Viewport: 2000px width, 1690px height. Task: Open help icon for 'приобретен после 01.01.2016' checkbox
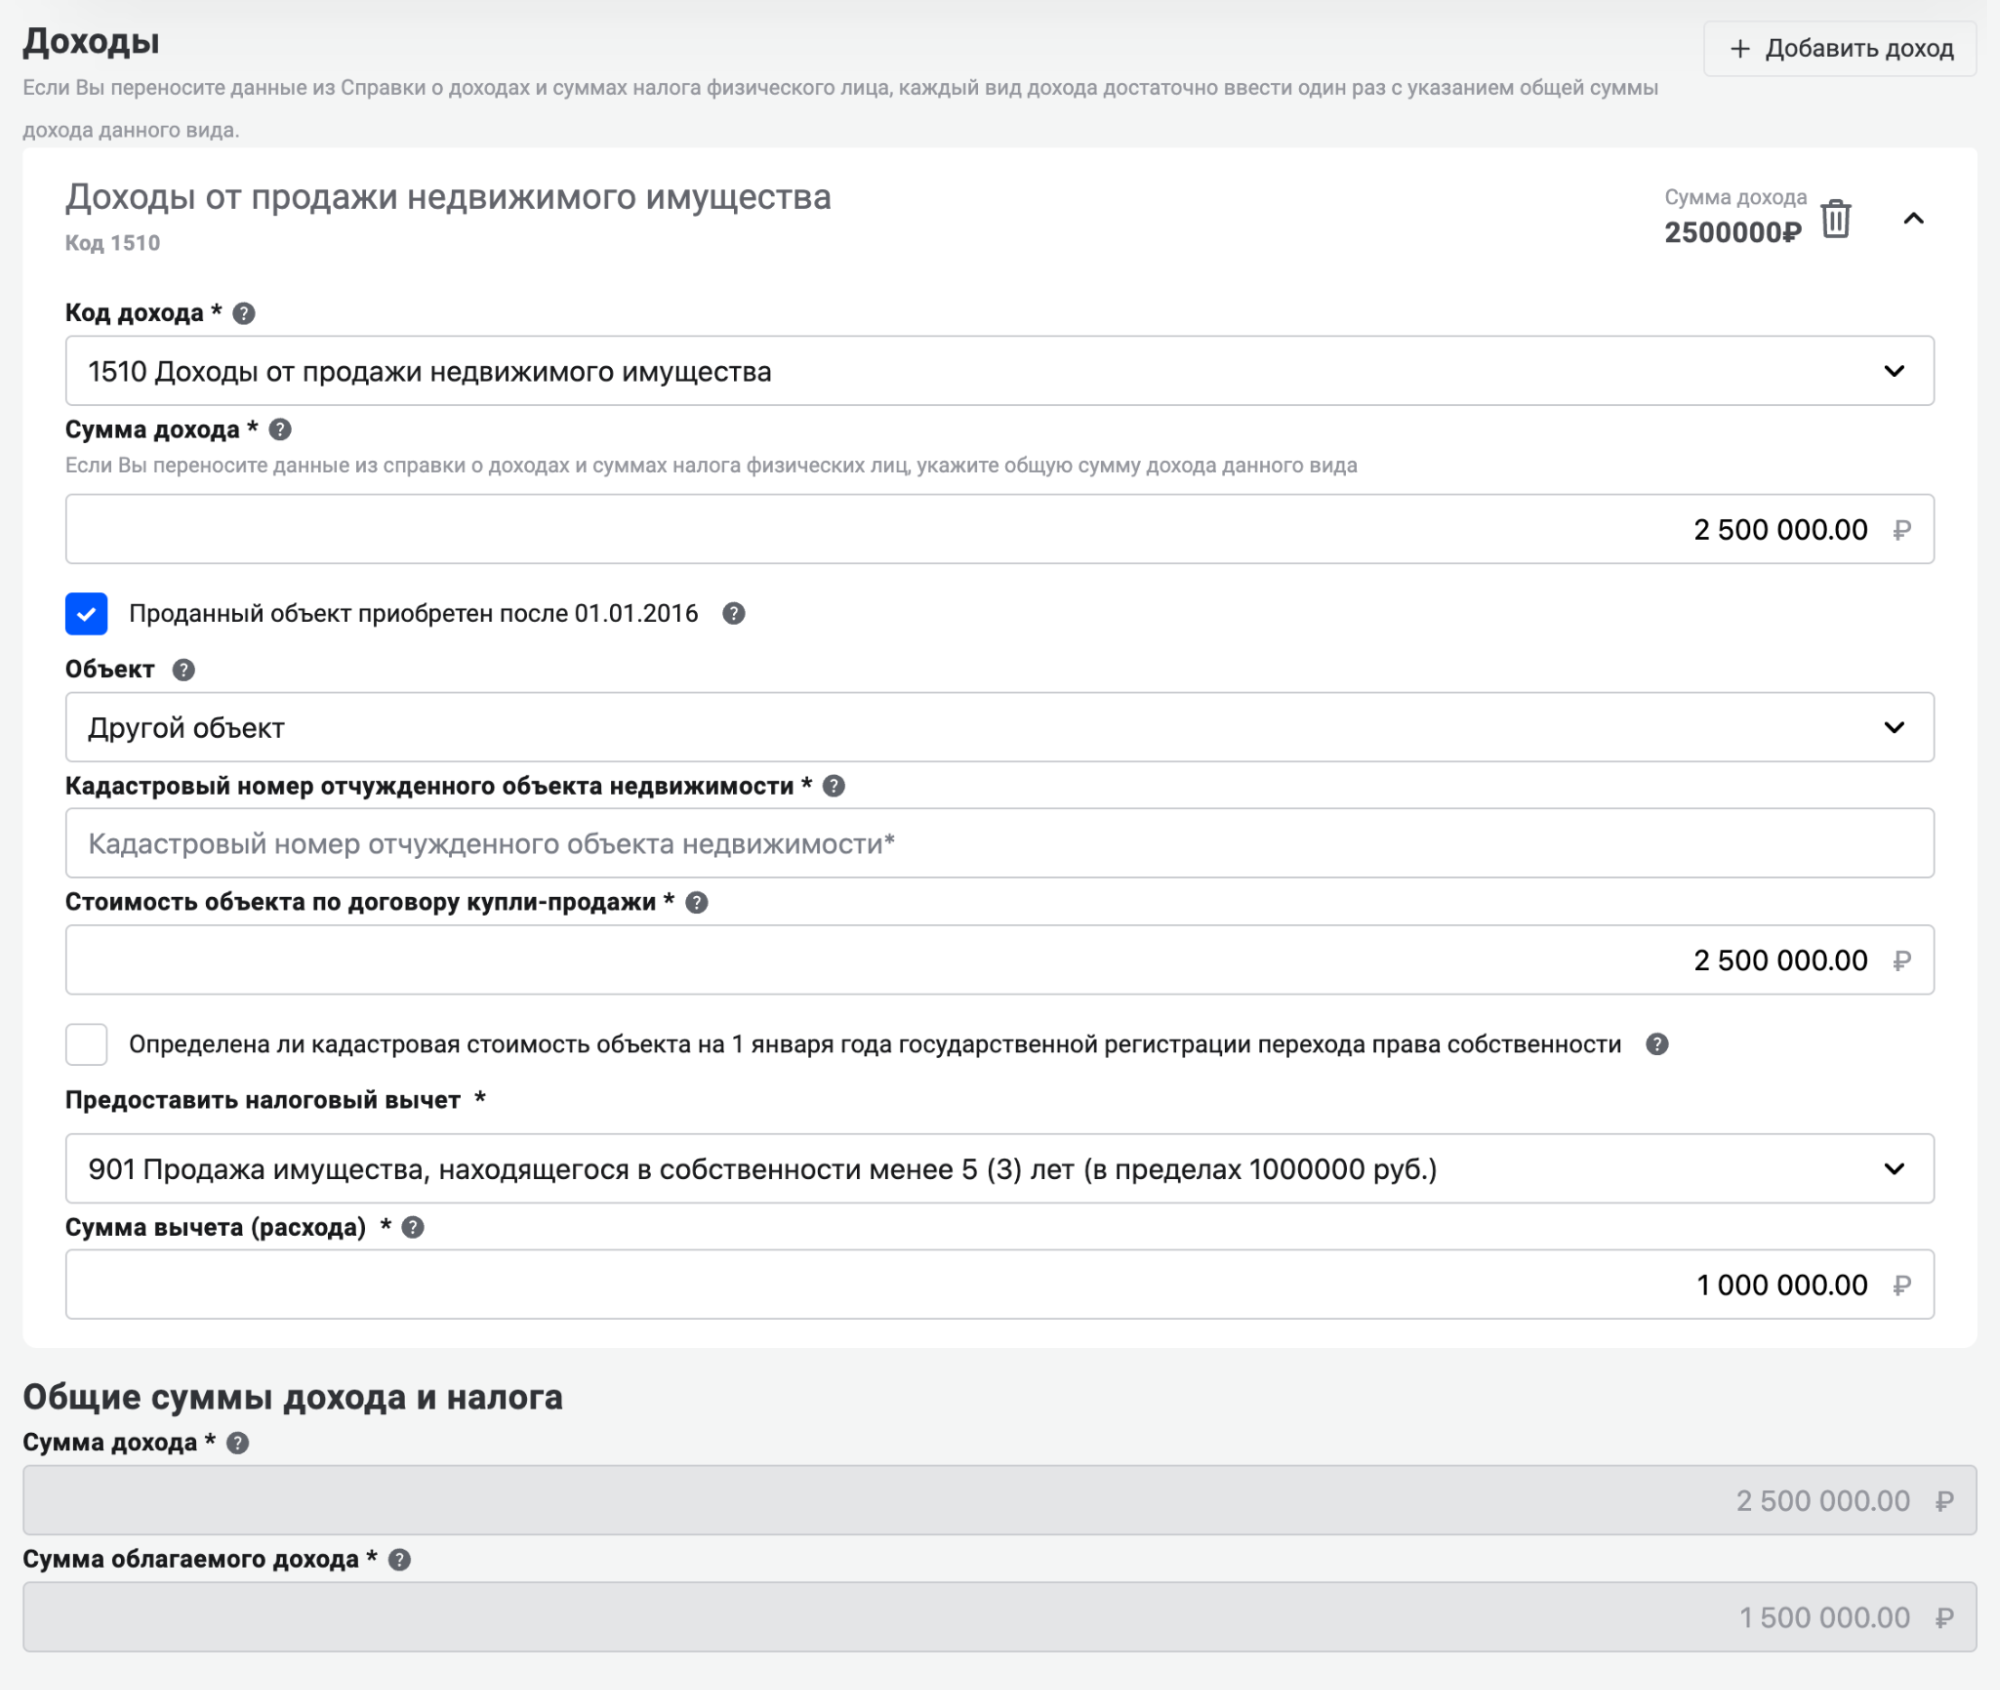point(733,613)
